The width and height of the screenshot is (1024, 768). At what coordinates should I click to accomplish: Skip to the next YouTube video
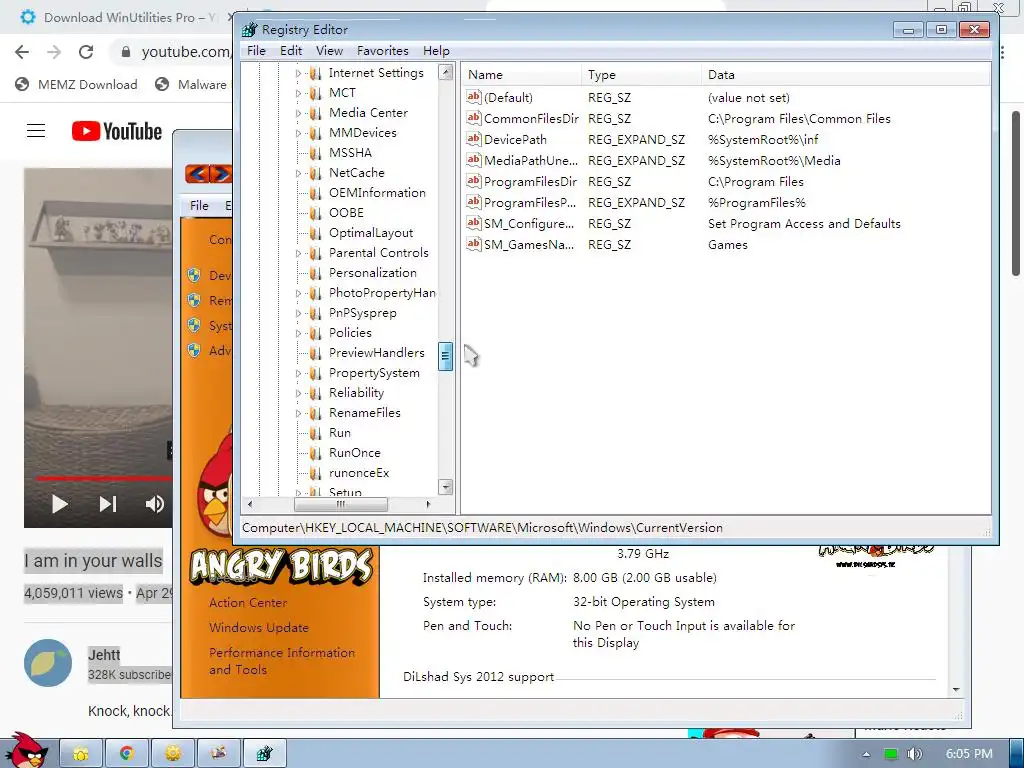[108, 504]
